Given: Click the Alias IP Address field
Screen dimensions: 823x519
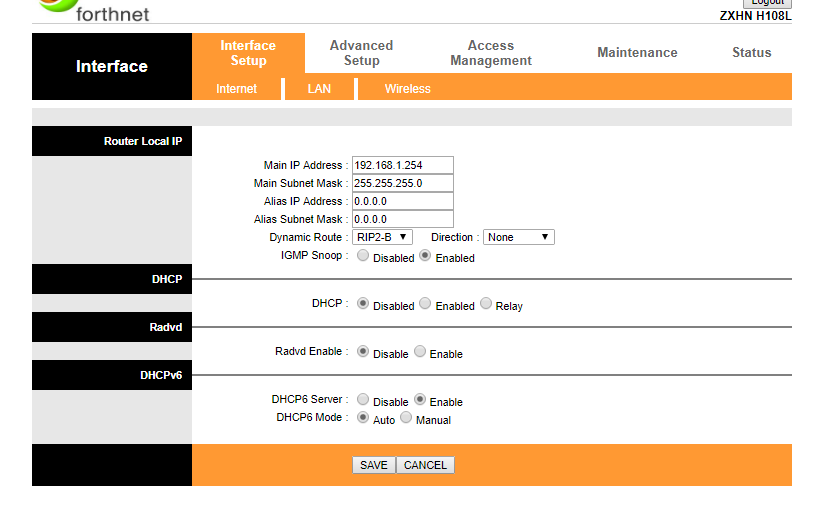Looking at the screenshot, I should point(403,201).
